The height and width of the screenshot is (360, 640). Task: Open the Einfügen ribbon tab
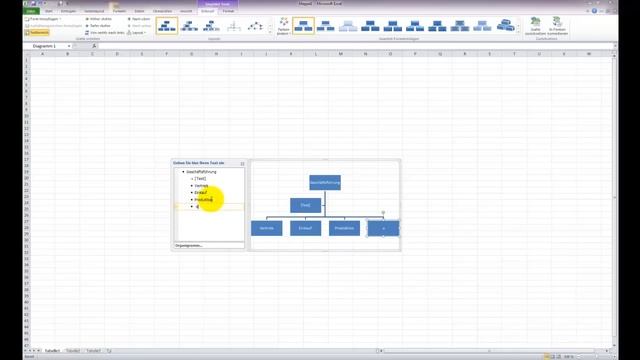click(68, 11)
